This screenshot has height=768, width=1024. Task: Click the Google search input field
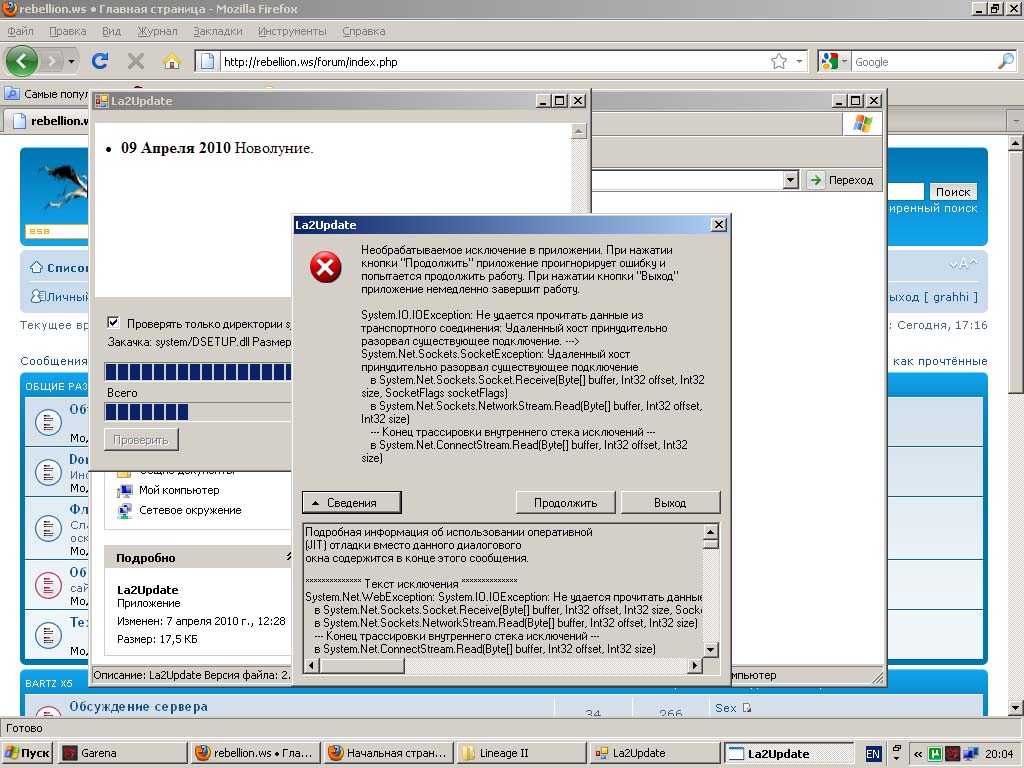(x=923, y=62)
